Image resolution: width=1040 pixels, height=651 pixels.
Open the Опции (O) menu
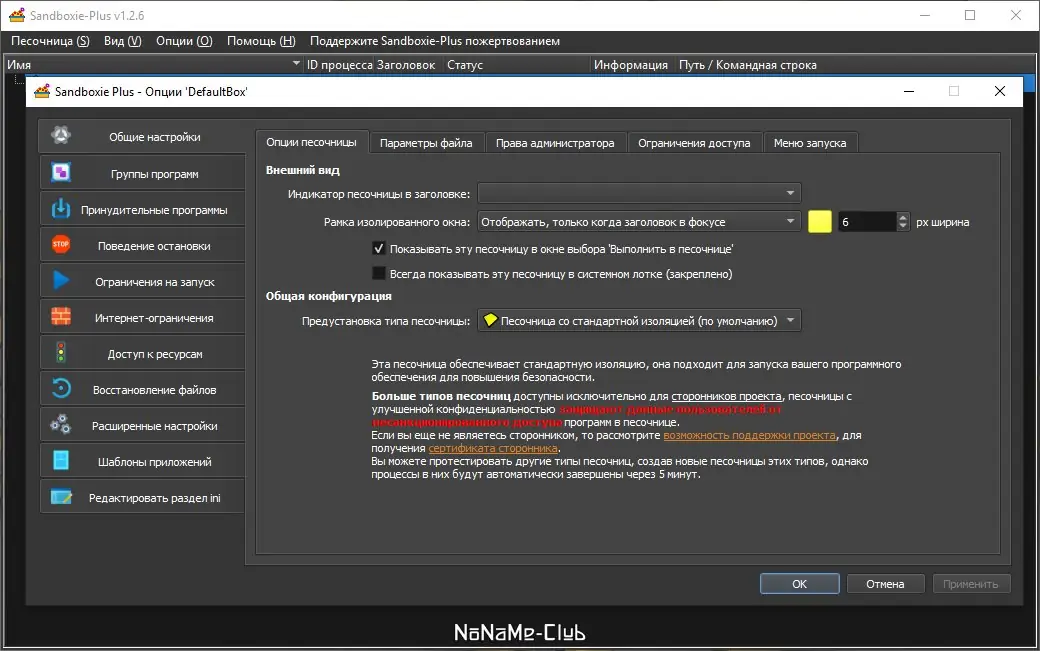click(184, 41)
